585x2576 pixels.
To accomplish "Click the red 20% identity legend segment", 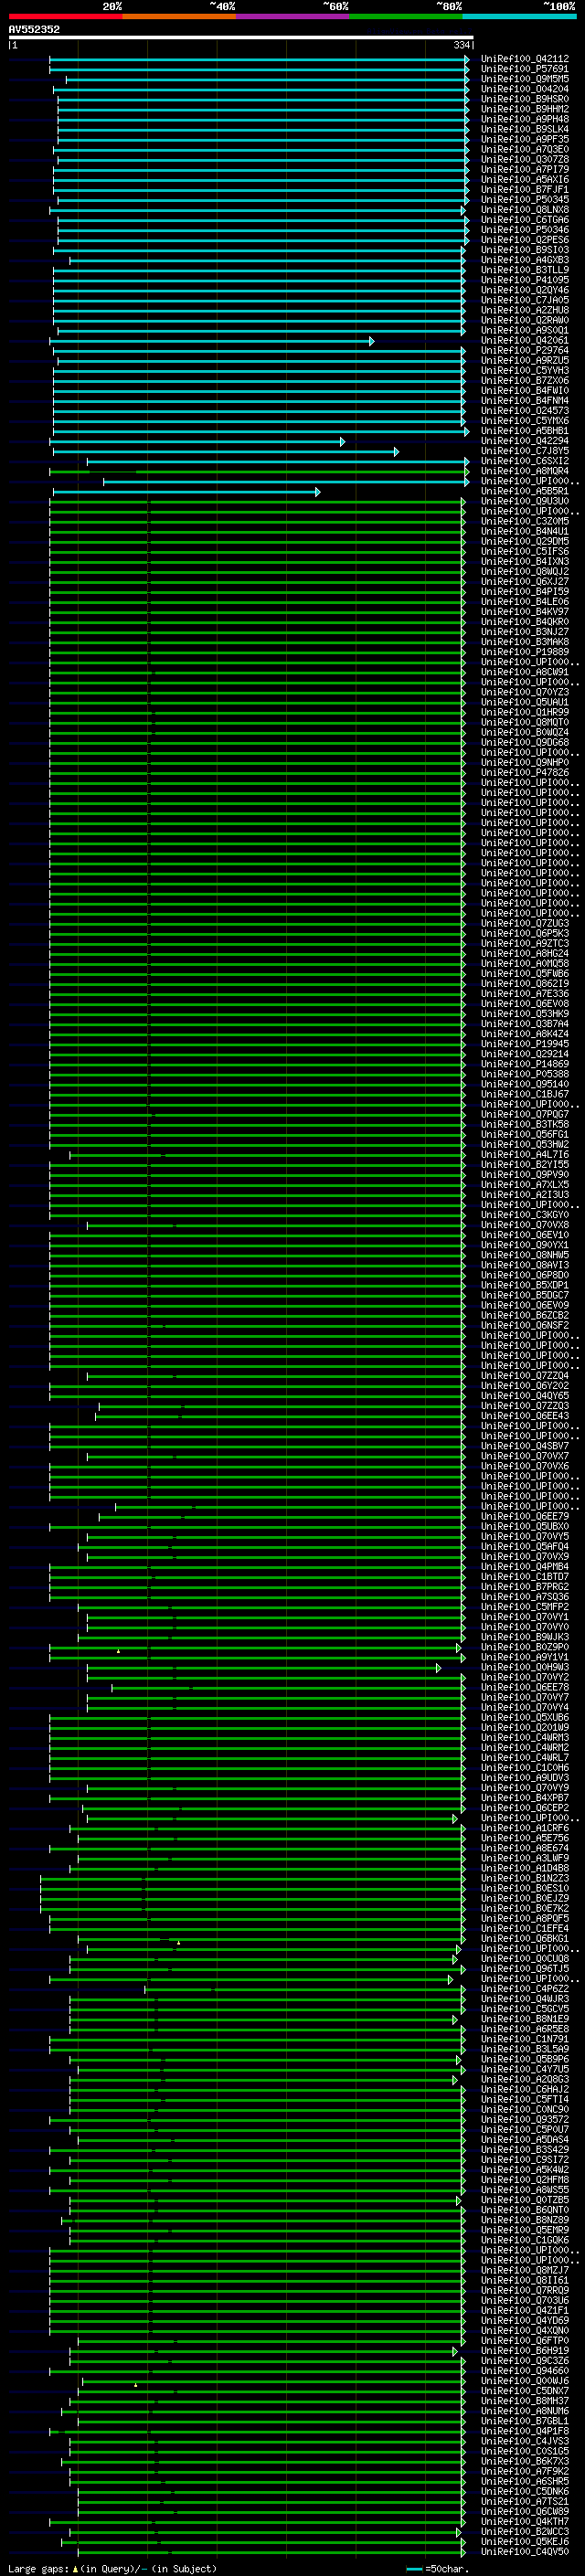I will (65, 16).
